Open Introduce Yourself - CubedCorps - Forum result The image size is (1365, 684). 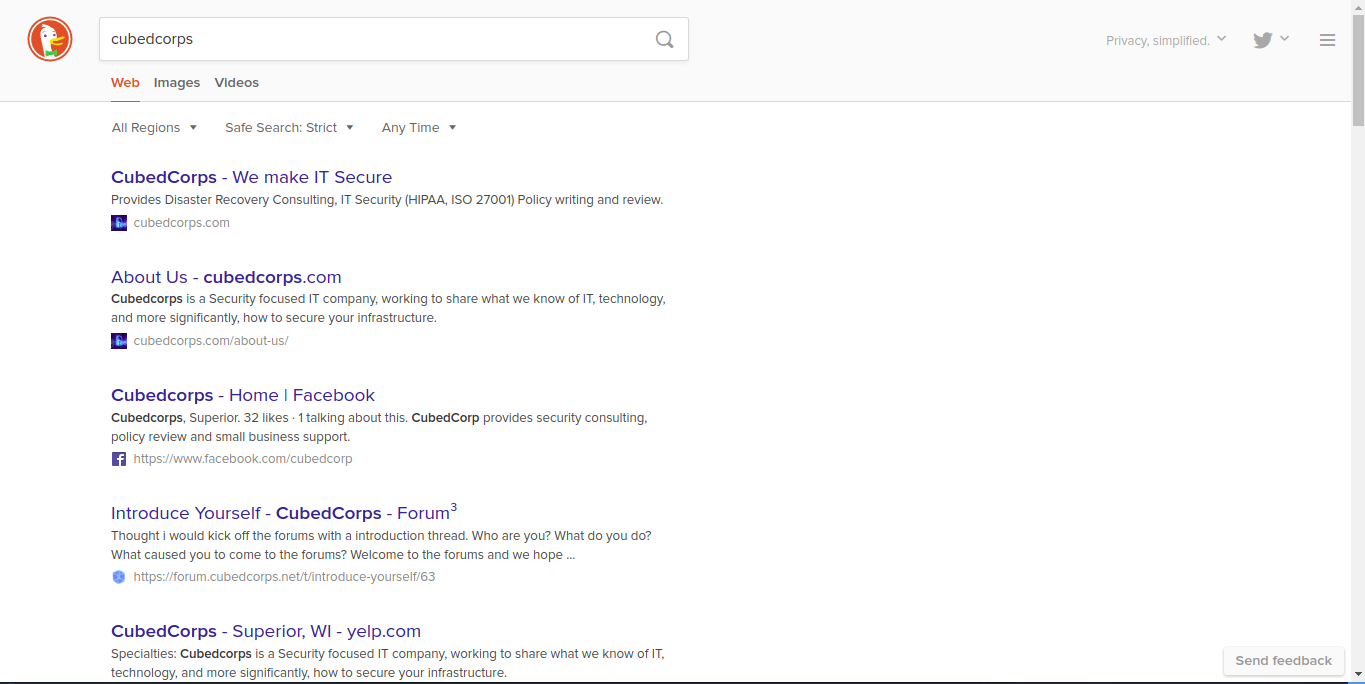click(284, 512)
